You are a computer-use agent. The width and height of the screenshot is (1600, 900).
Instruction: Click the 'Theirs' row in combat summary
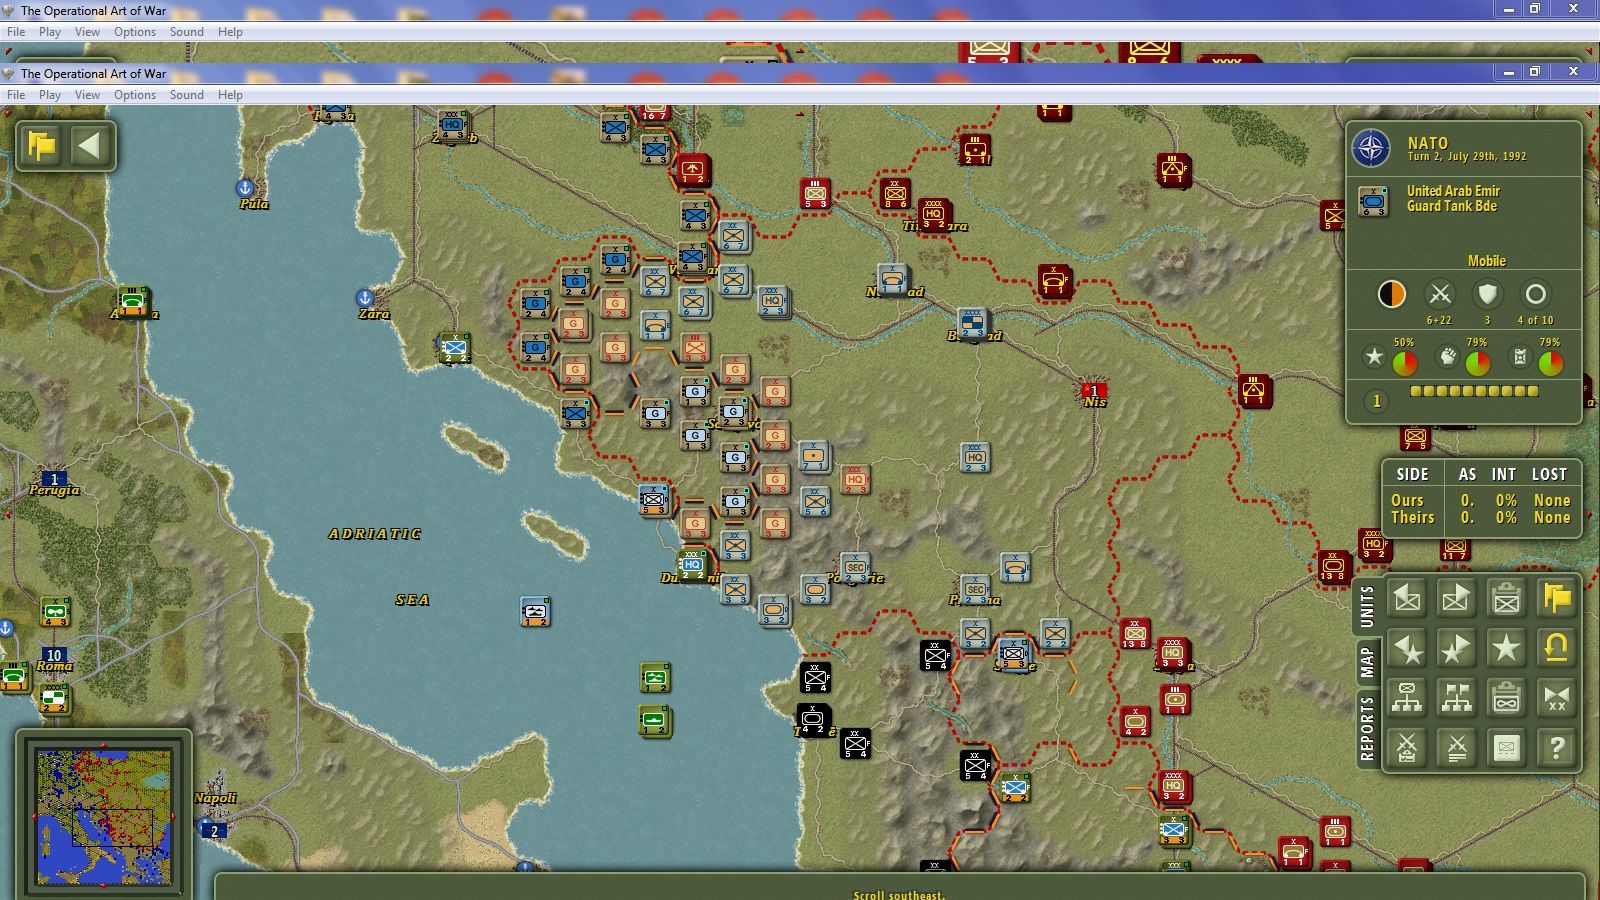pyautogui.click(x=1481, y=518)
